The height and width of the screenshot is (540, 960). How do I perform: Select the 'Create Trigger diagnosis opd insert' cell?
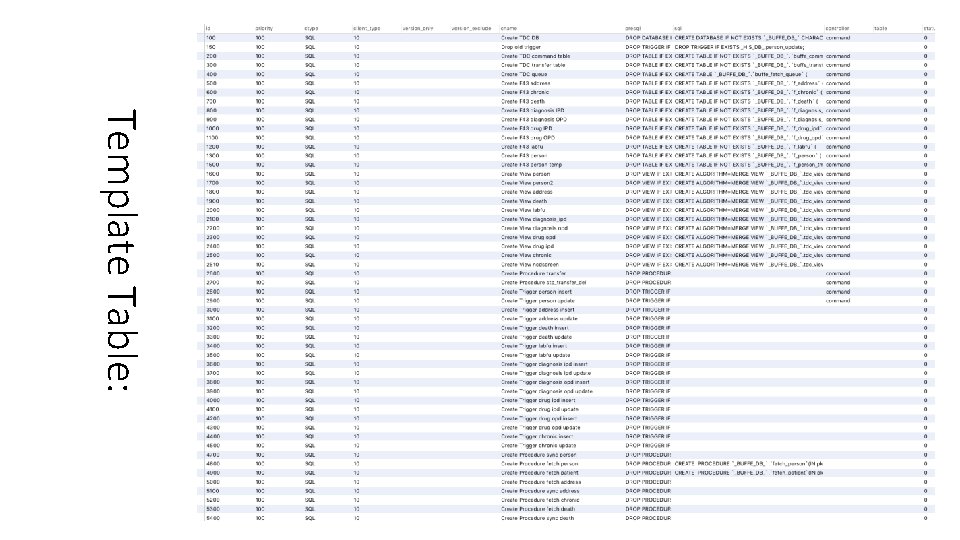point(546,382)
